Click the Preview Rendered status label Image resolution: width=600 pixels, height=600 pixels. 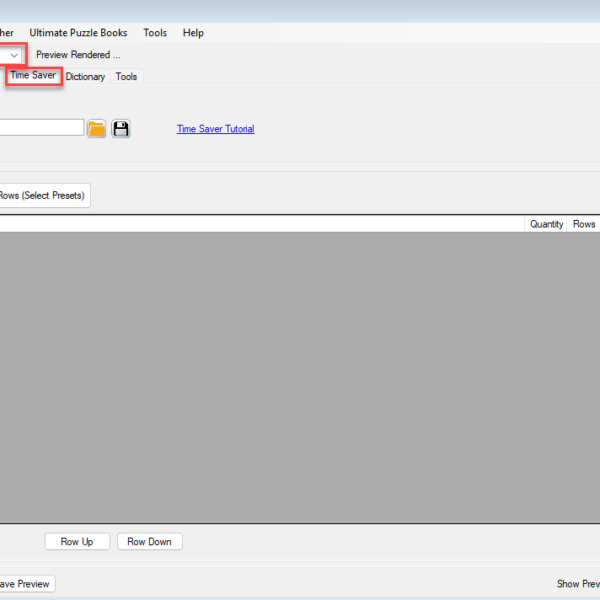(x=78, y=55)
